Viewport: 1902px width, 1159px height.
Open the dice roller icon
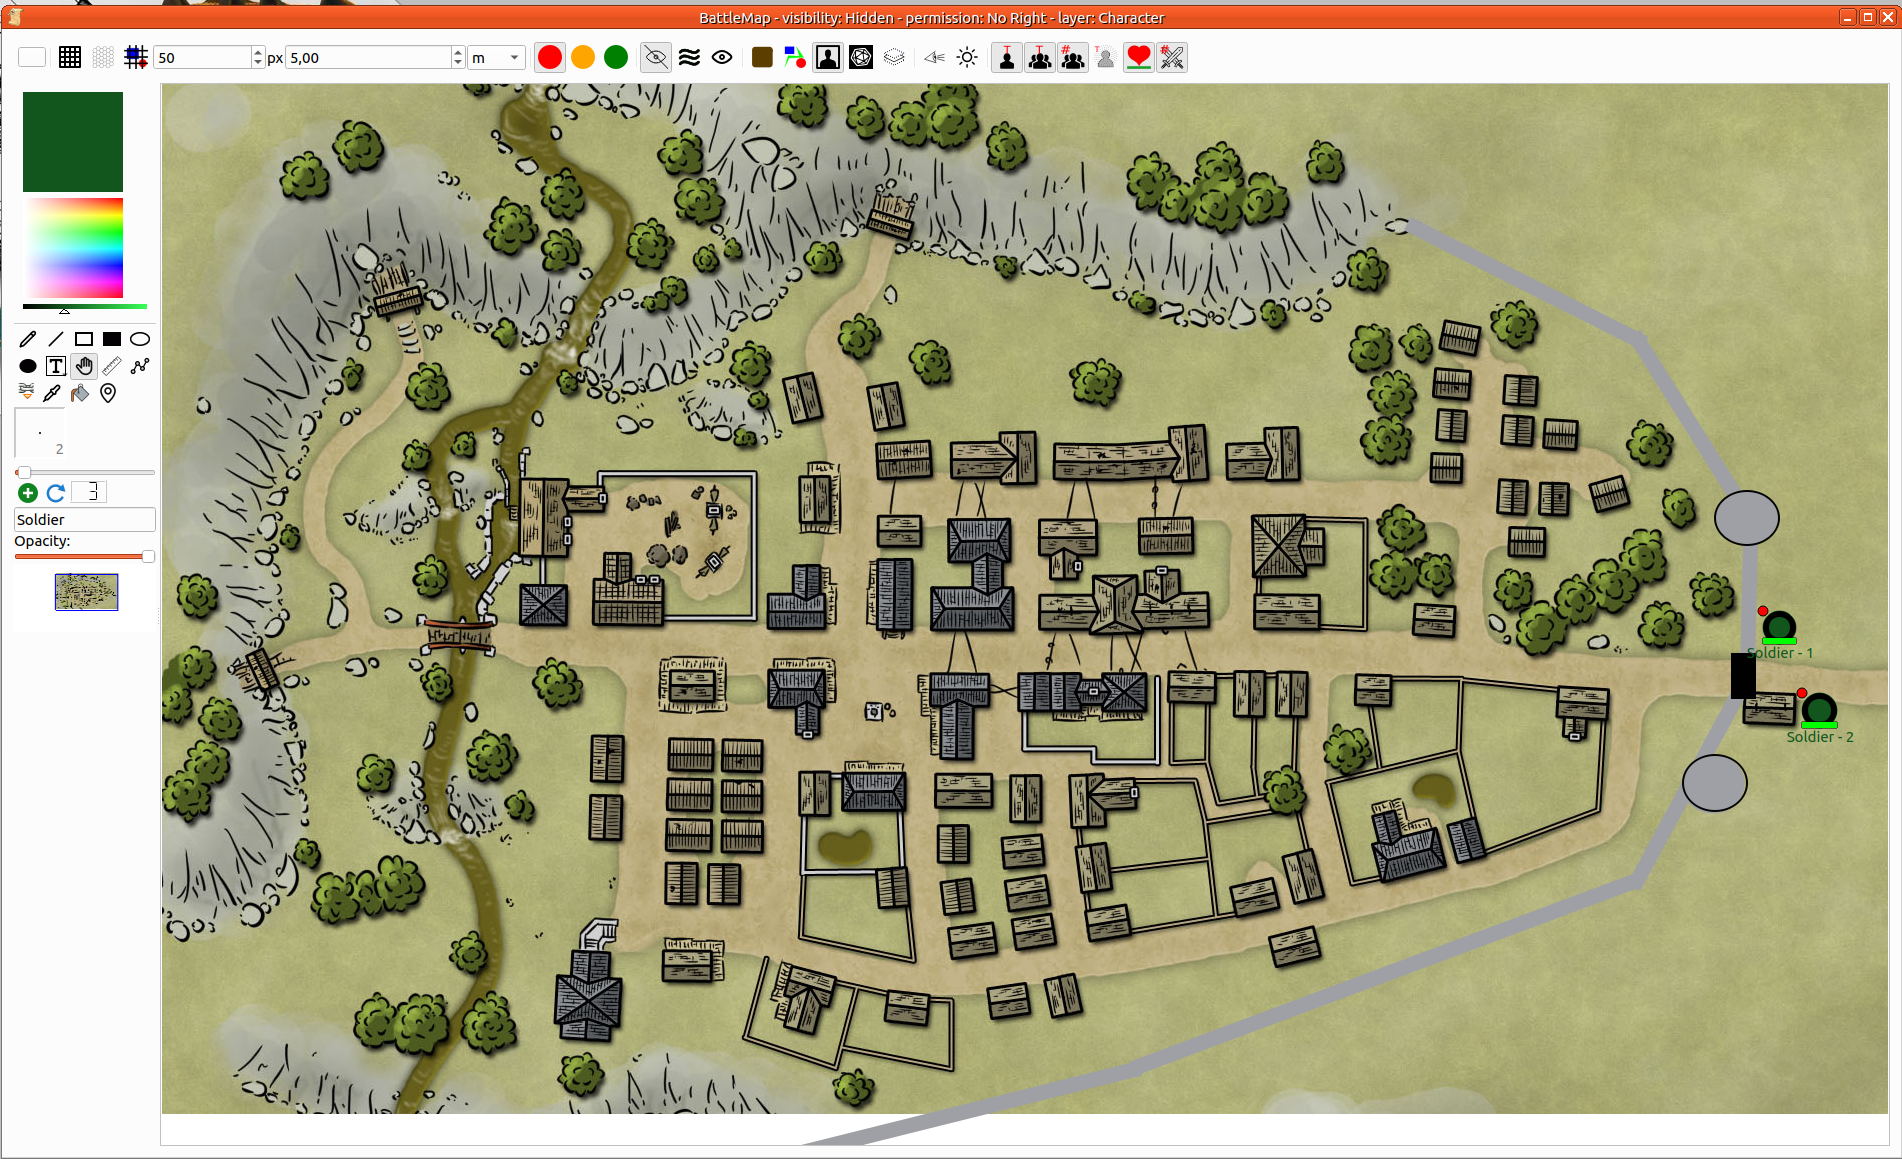(x=861, y=57)
